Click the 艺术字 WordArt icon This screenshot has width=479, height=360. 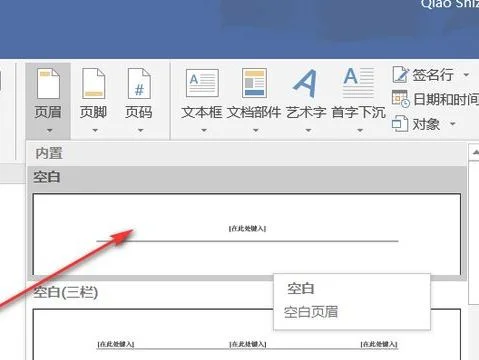(x=305, y=83)
